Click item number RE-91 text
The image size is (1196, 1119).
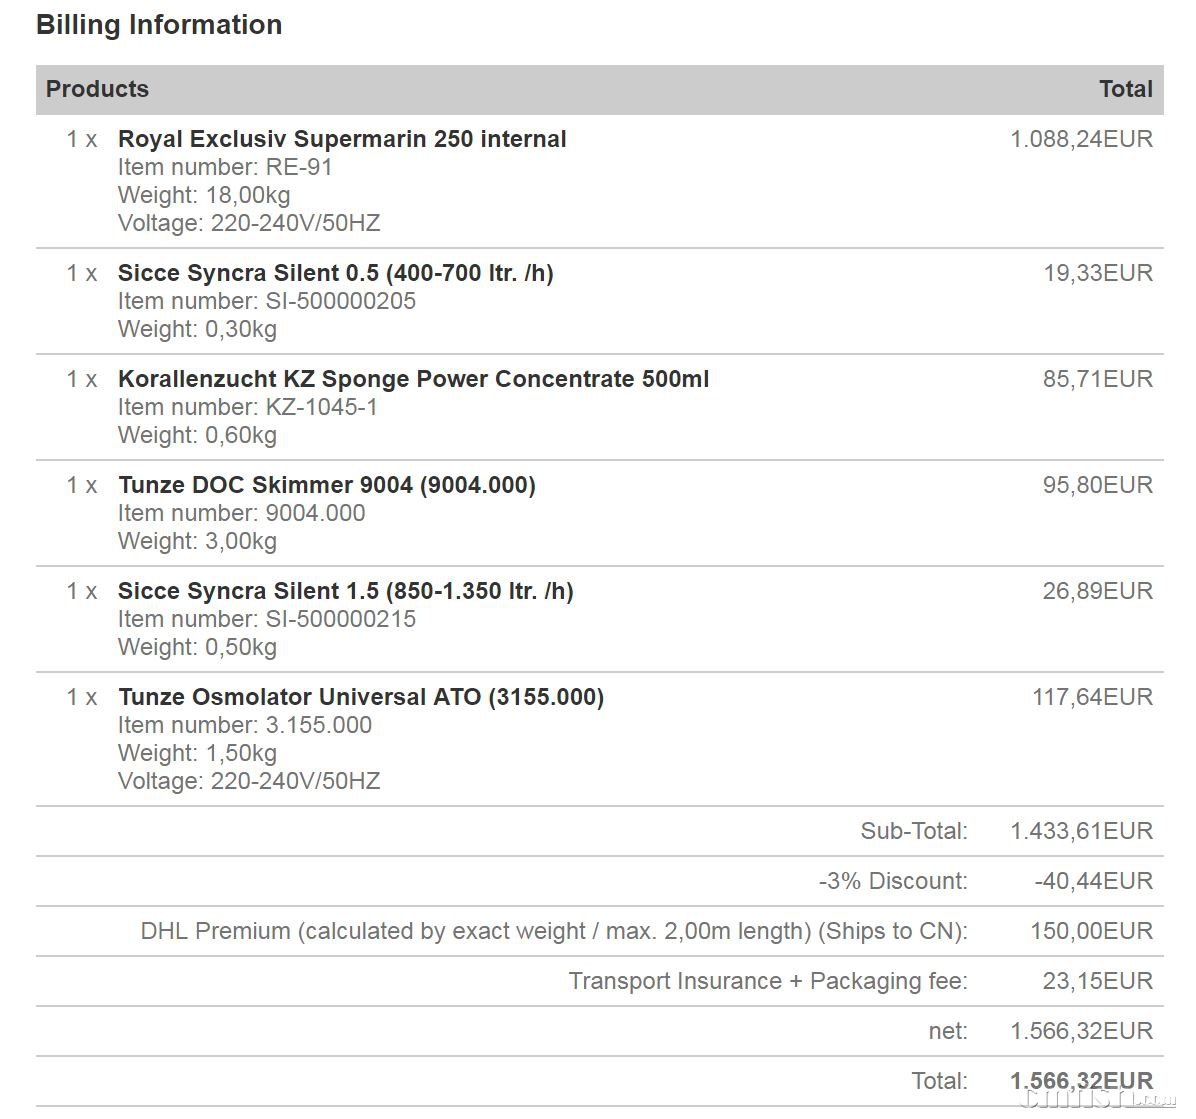[225, 167]
